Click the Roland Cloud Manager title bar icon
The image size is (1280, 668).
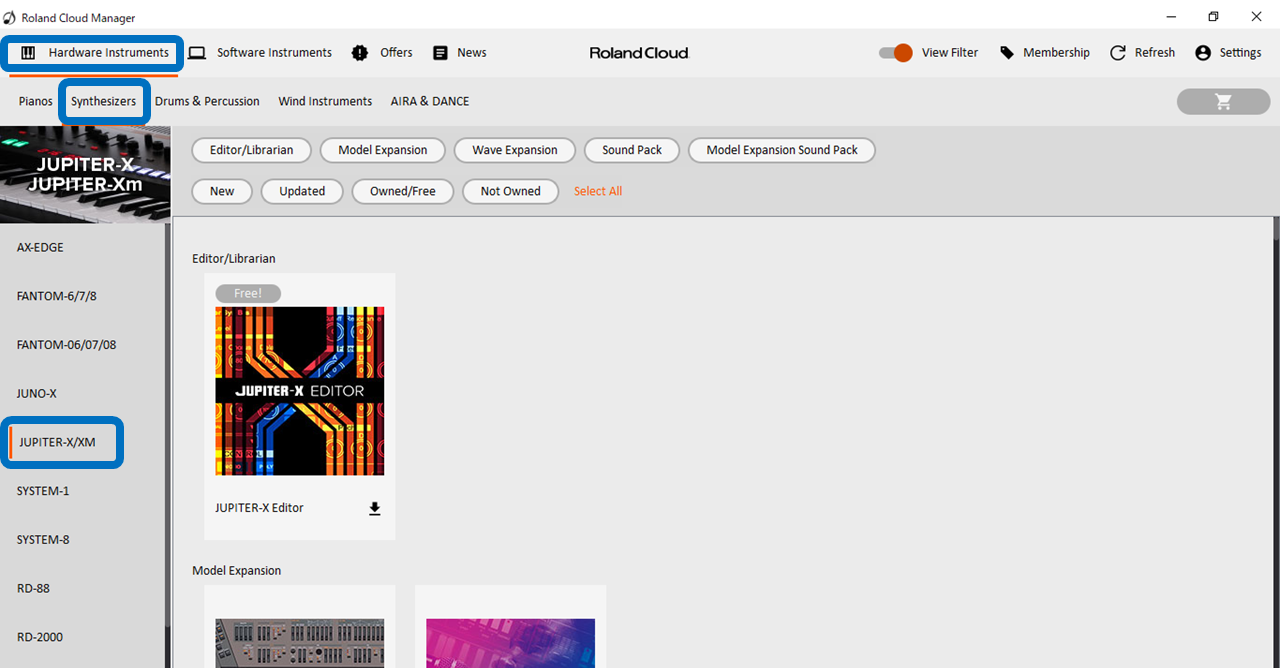[x=9, y=18]
